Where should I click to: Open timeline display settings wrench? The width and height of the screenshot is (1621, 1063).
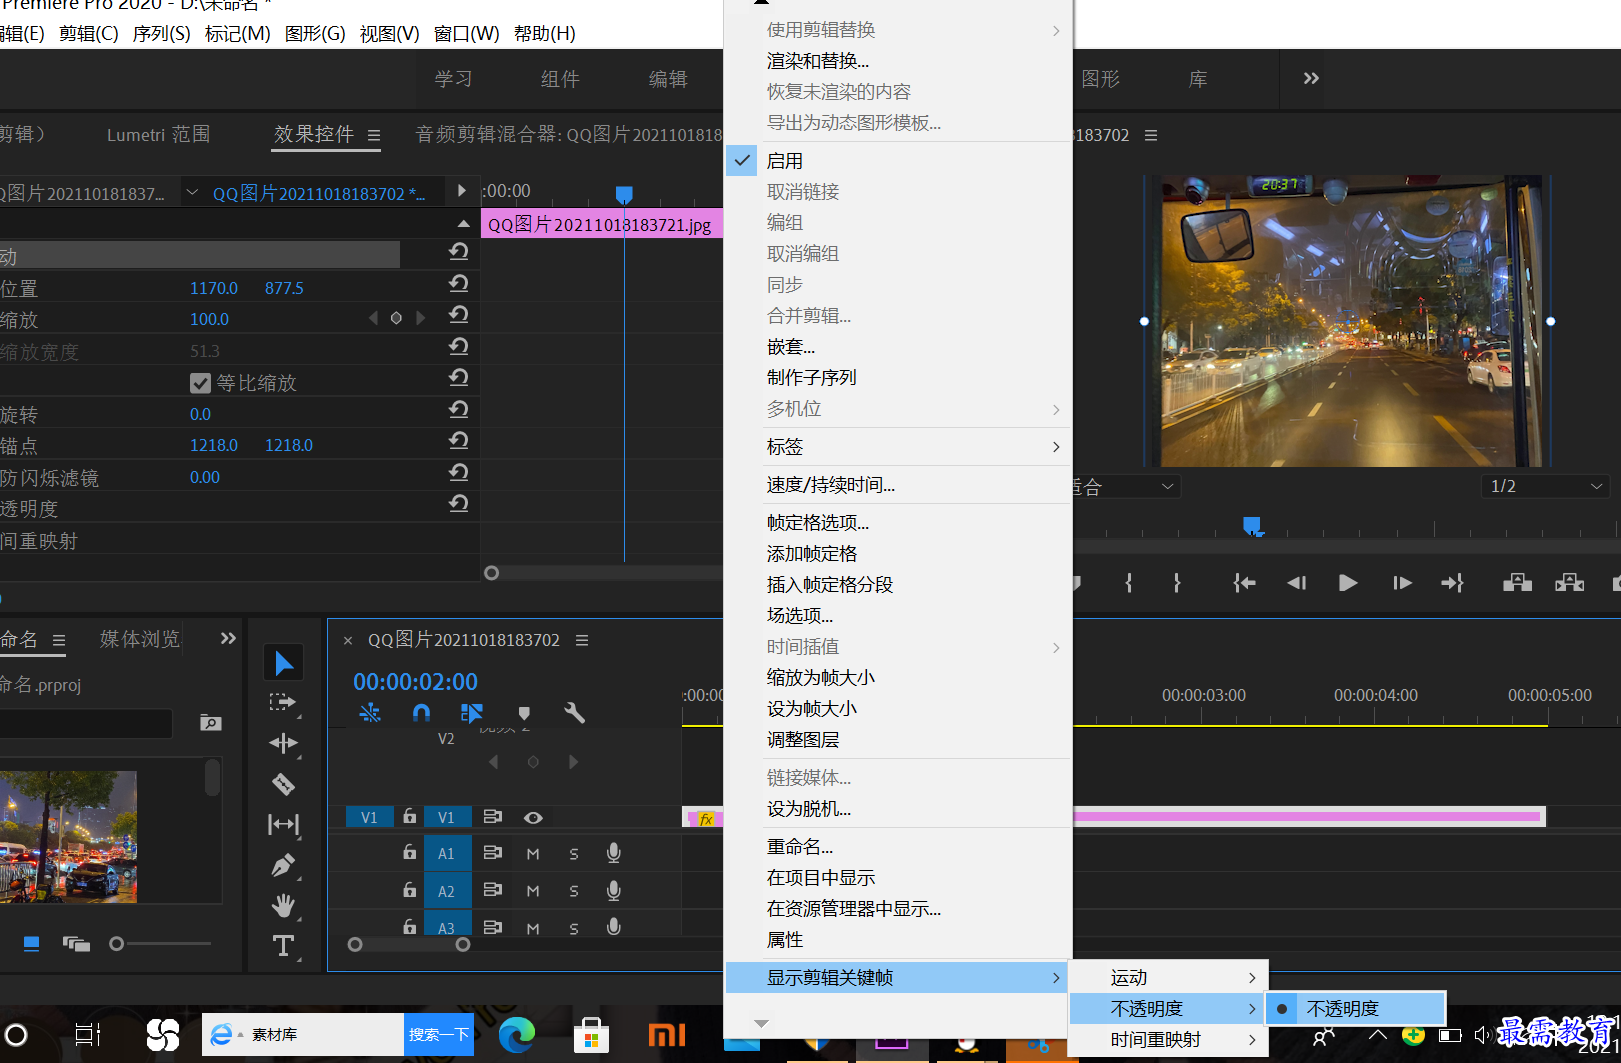coord(574,713)
